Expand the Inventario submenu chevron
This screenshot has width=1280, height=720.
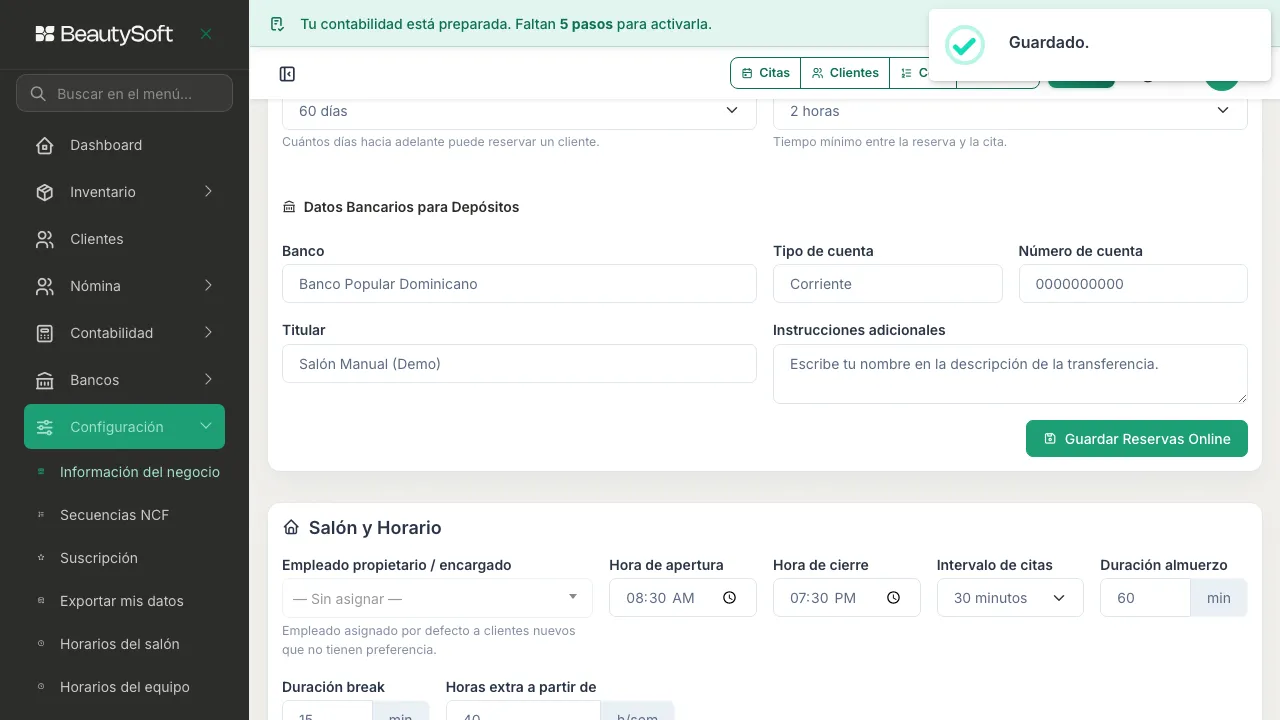tap(208, 192)
